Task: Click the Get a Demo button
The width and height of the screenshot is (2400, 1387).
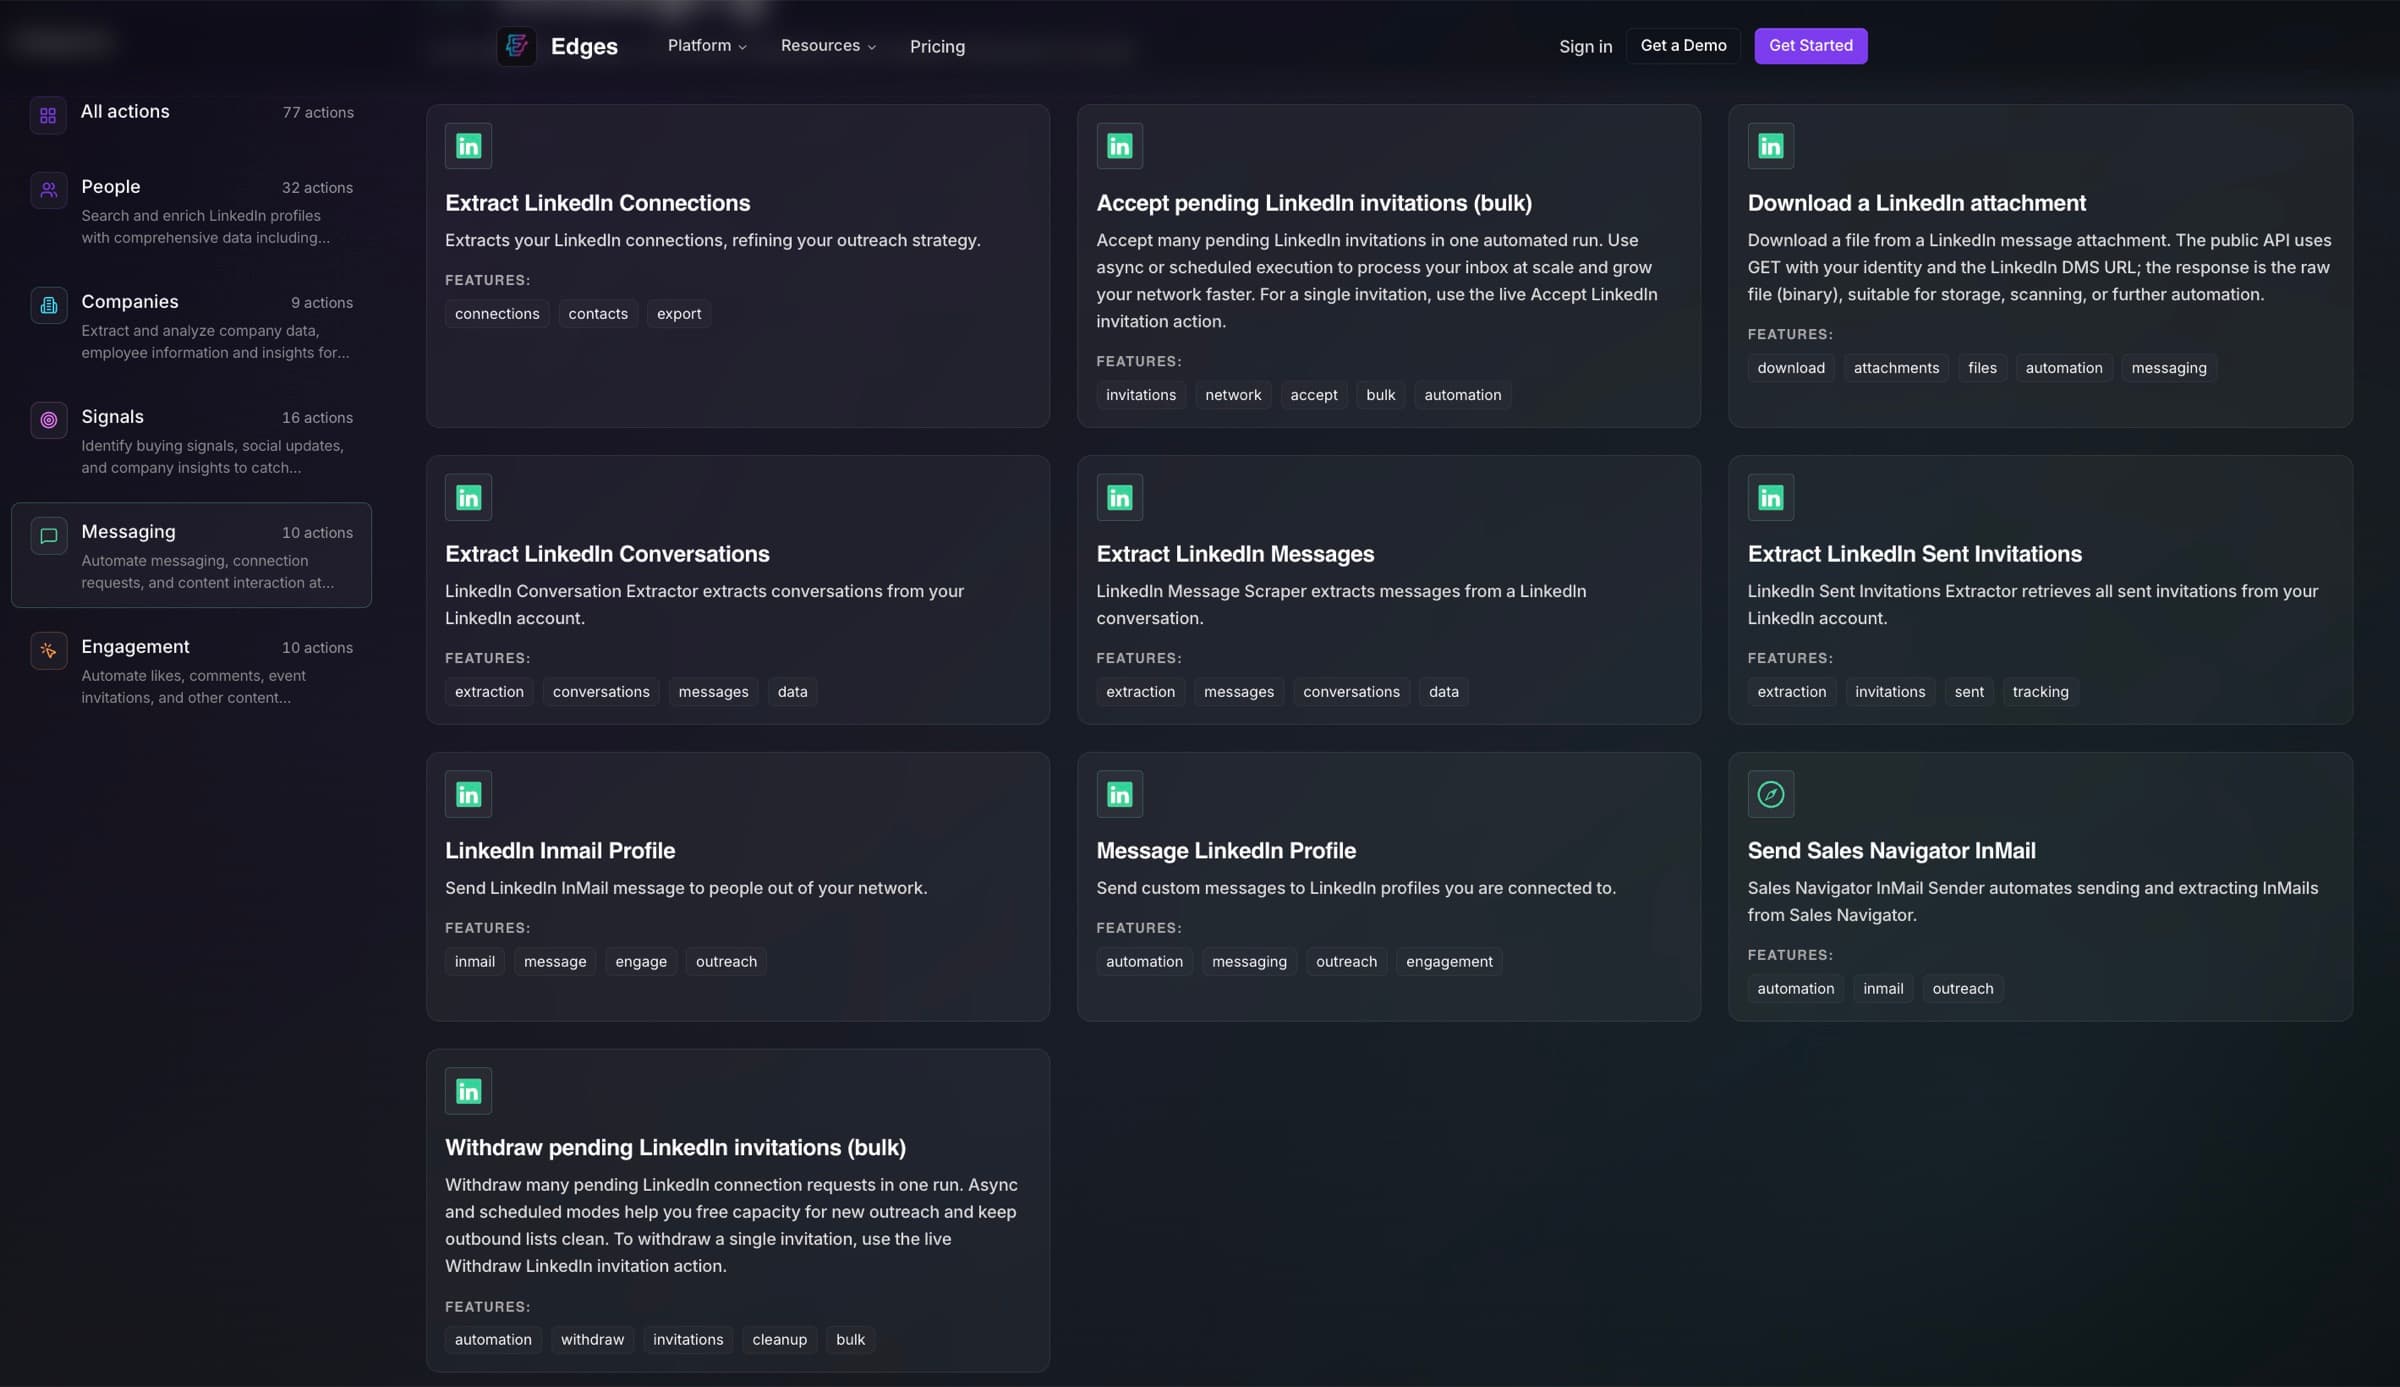Action: 1683,46
